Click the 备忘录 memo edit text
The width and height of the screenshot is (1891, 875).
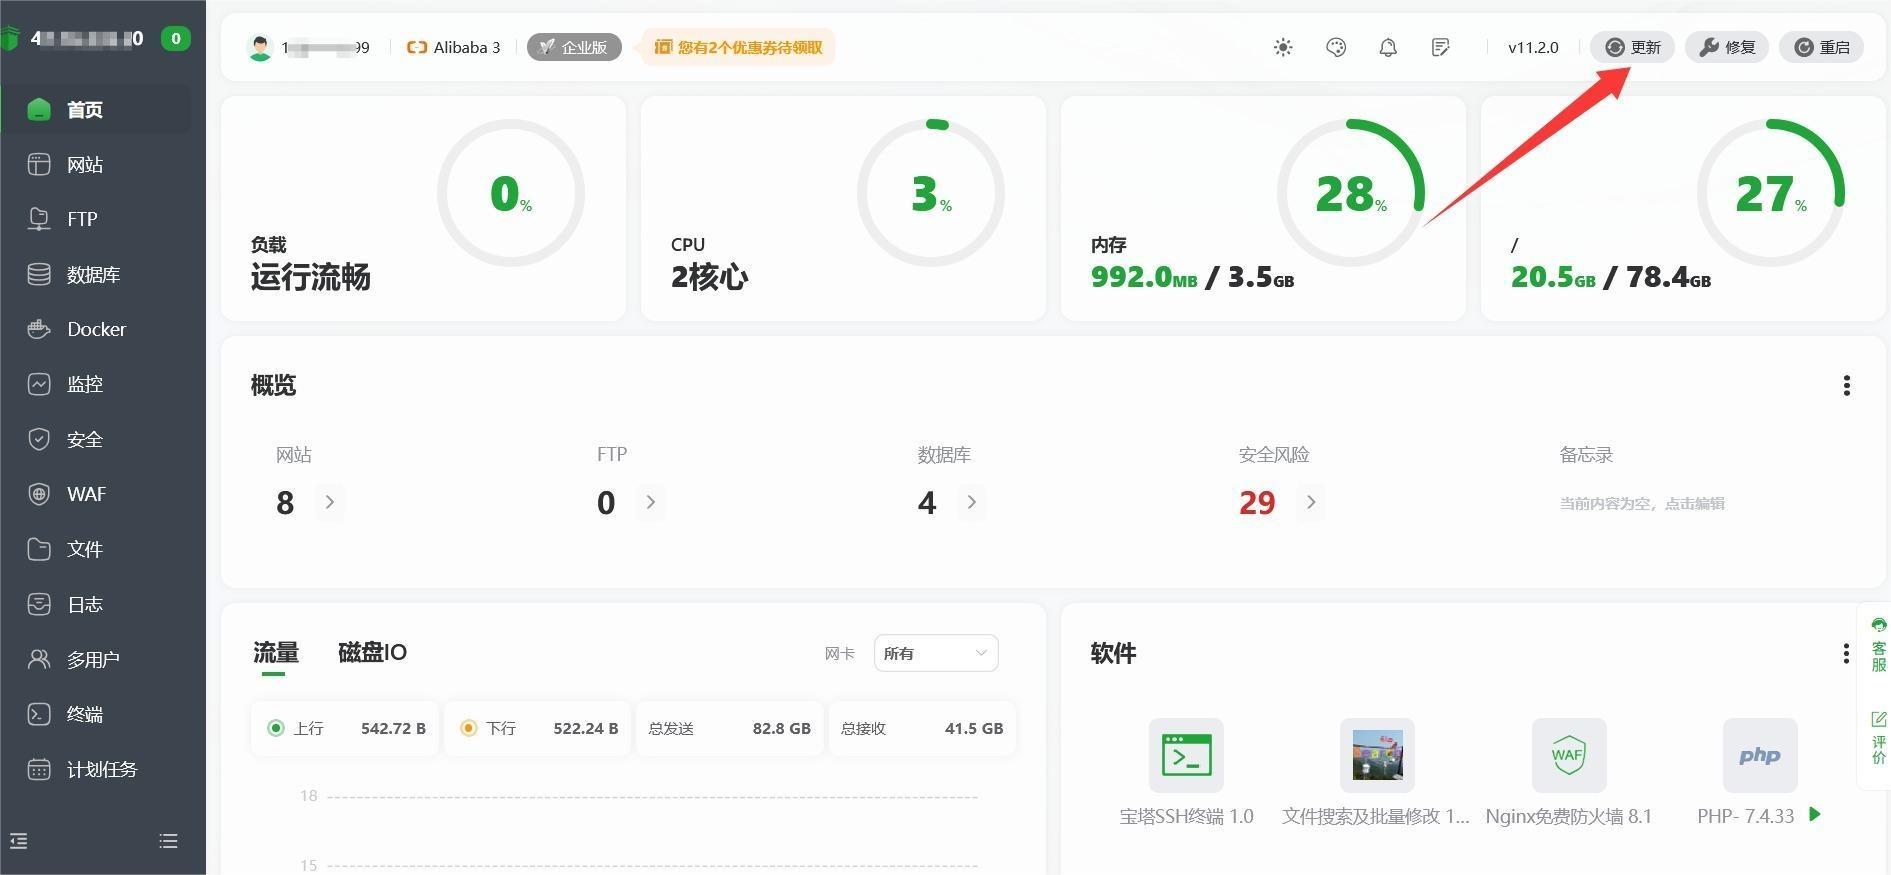click(x=1641, y=504)
